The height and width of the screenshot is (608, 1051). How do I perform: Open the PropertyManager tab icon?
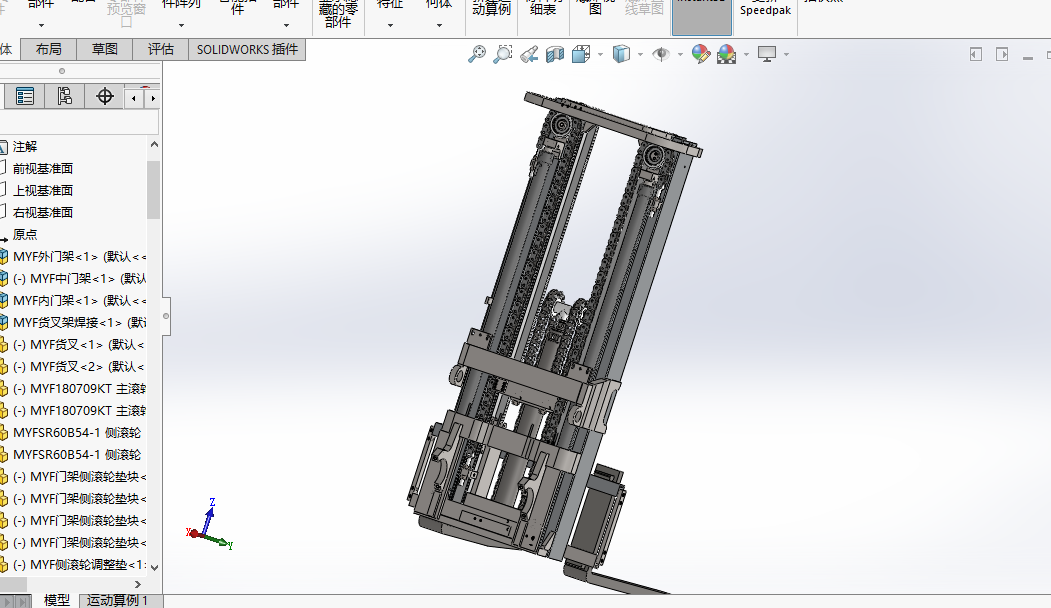[x=25, y=96]
